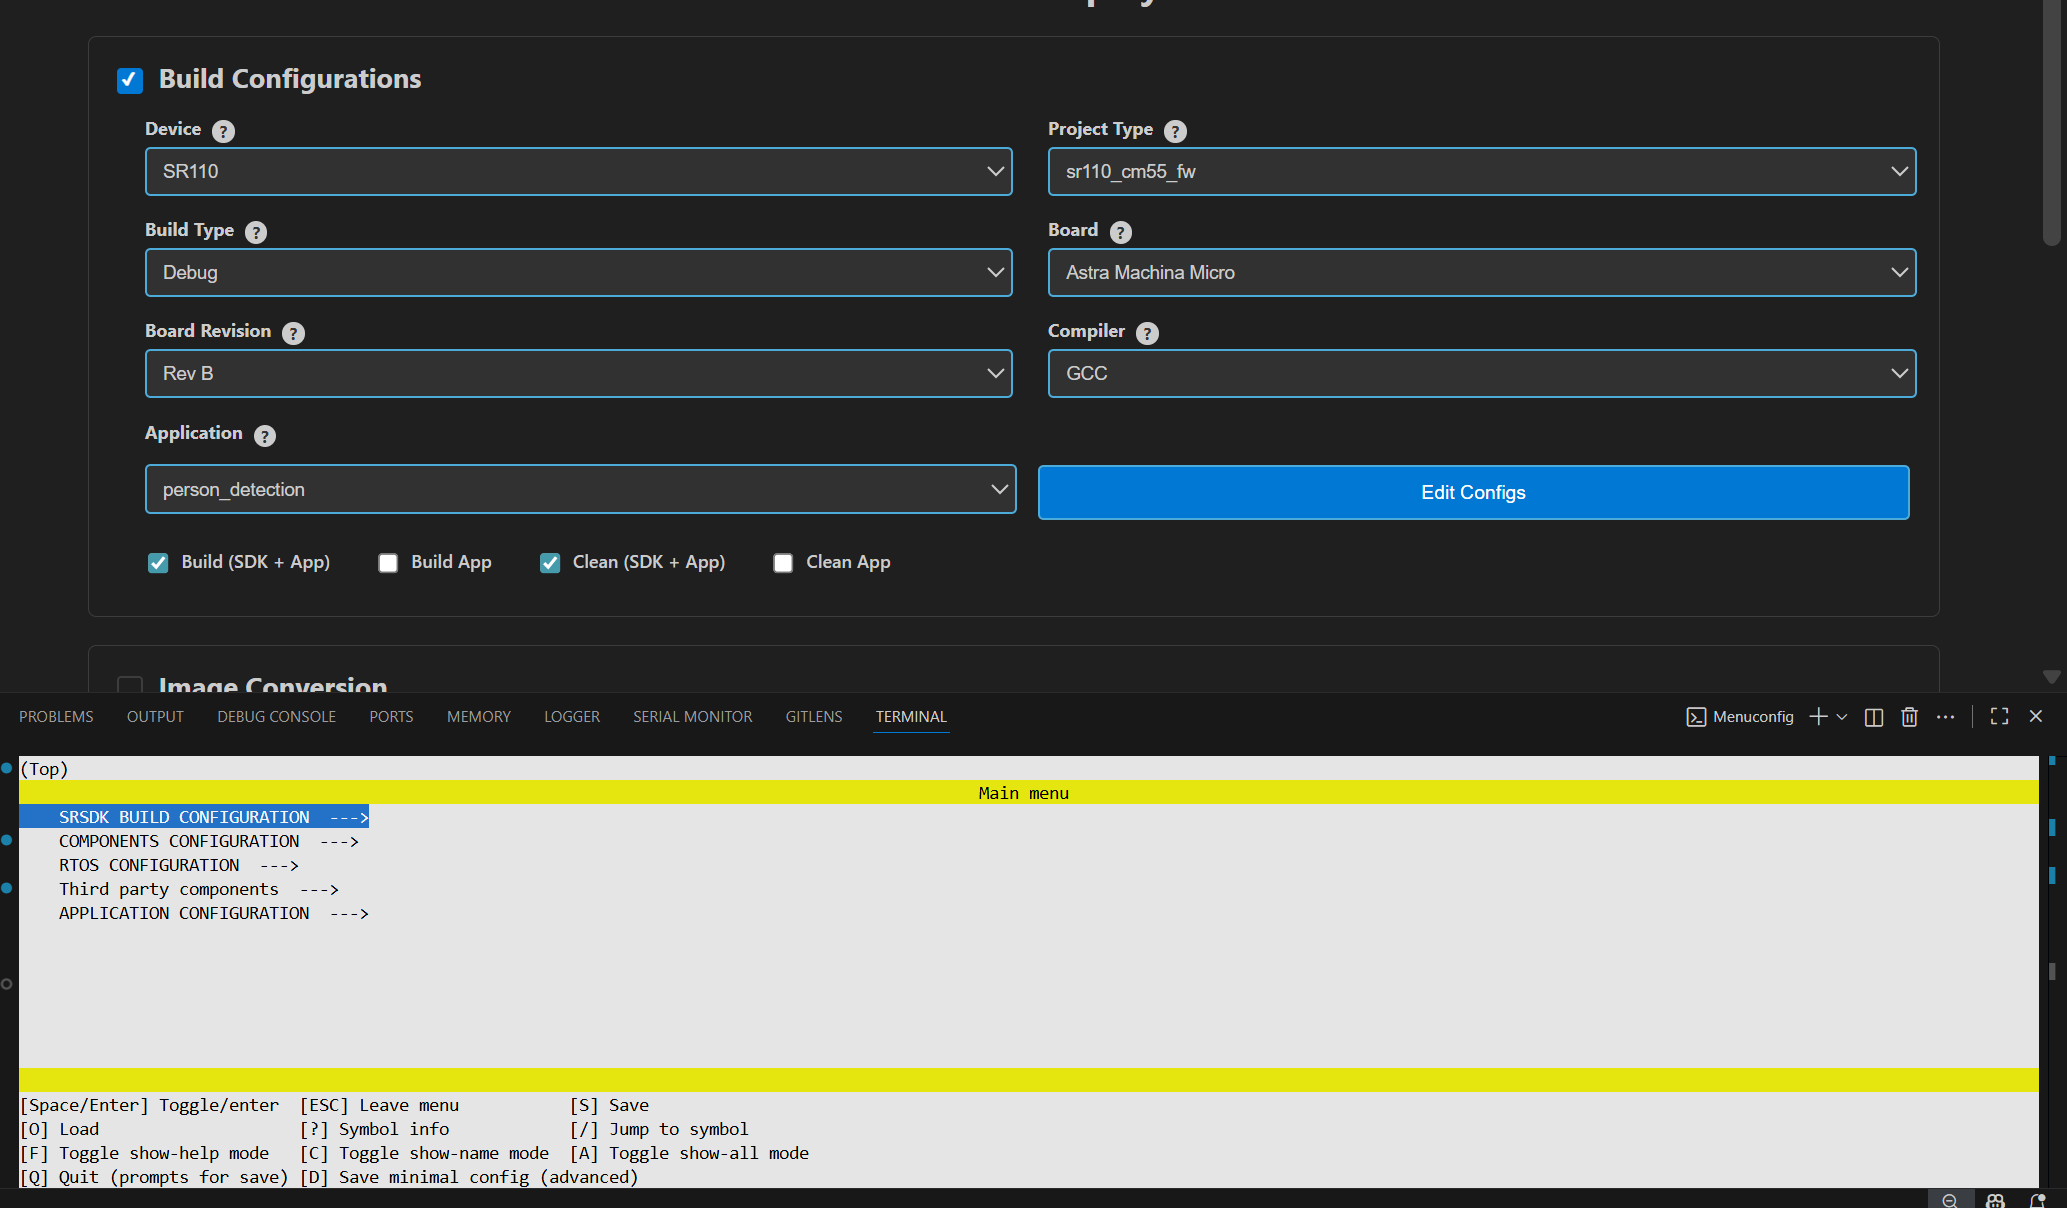Maximize the panel size icon
Image resolution: width=2067 pixels, height=1208 pixels.
point(1999,717)
